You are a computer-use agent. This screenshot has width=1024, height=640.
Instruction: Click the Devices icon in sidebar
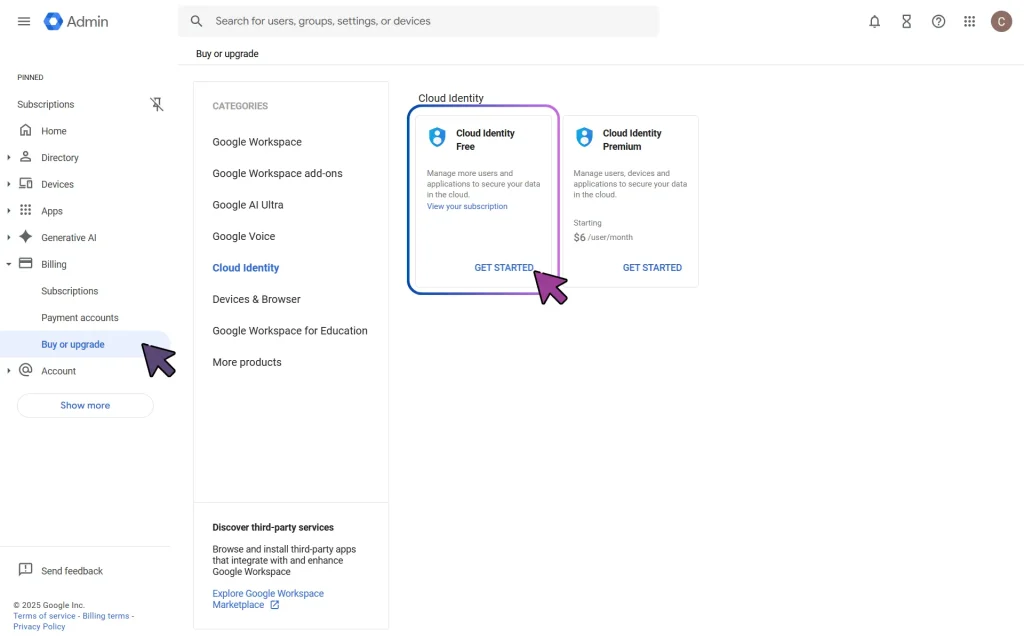coord(25,184)
